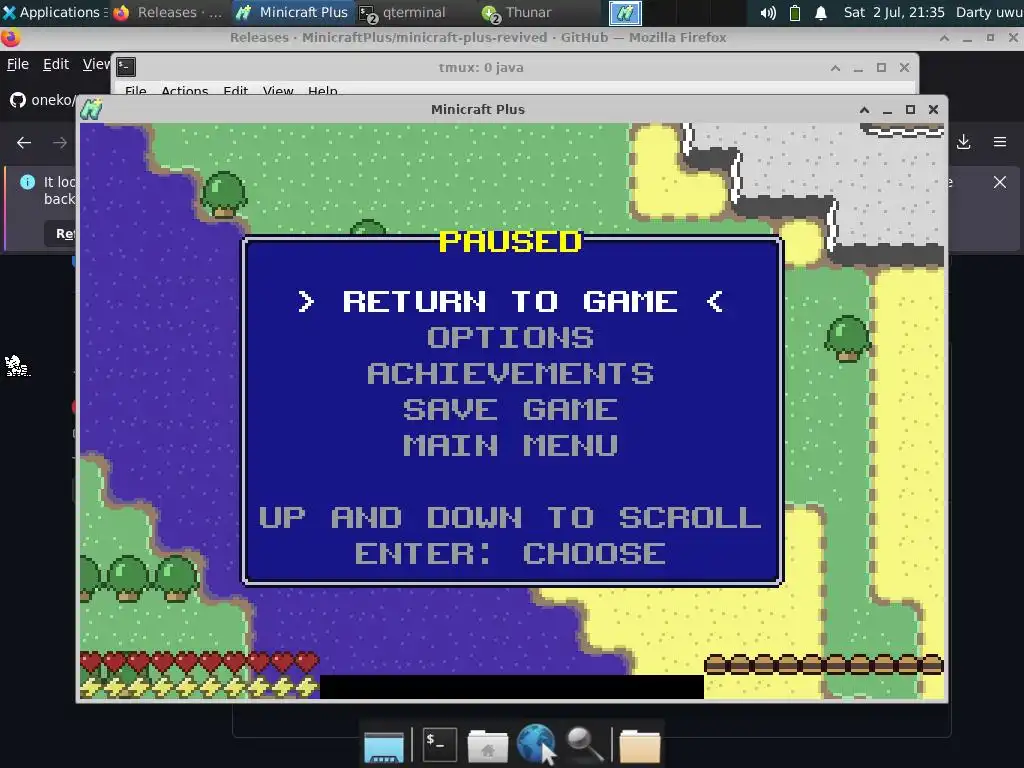The width and height of the screenshot is (1024, 768).
Task: Open notifications bell in system tray
Action: 821,12
